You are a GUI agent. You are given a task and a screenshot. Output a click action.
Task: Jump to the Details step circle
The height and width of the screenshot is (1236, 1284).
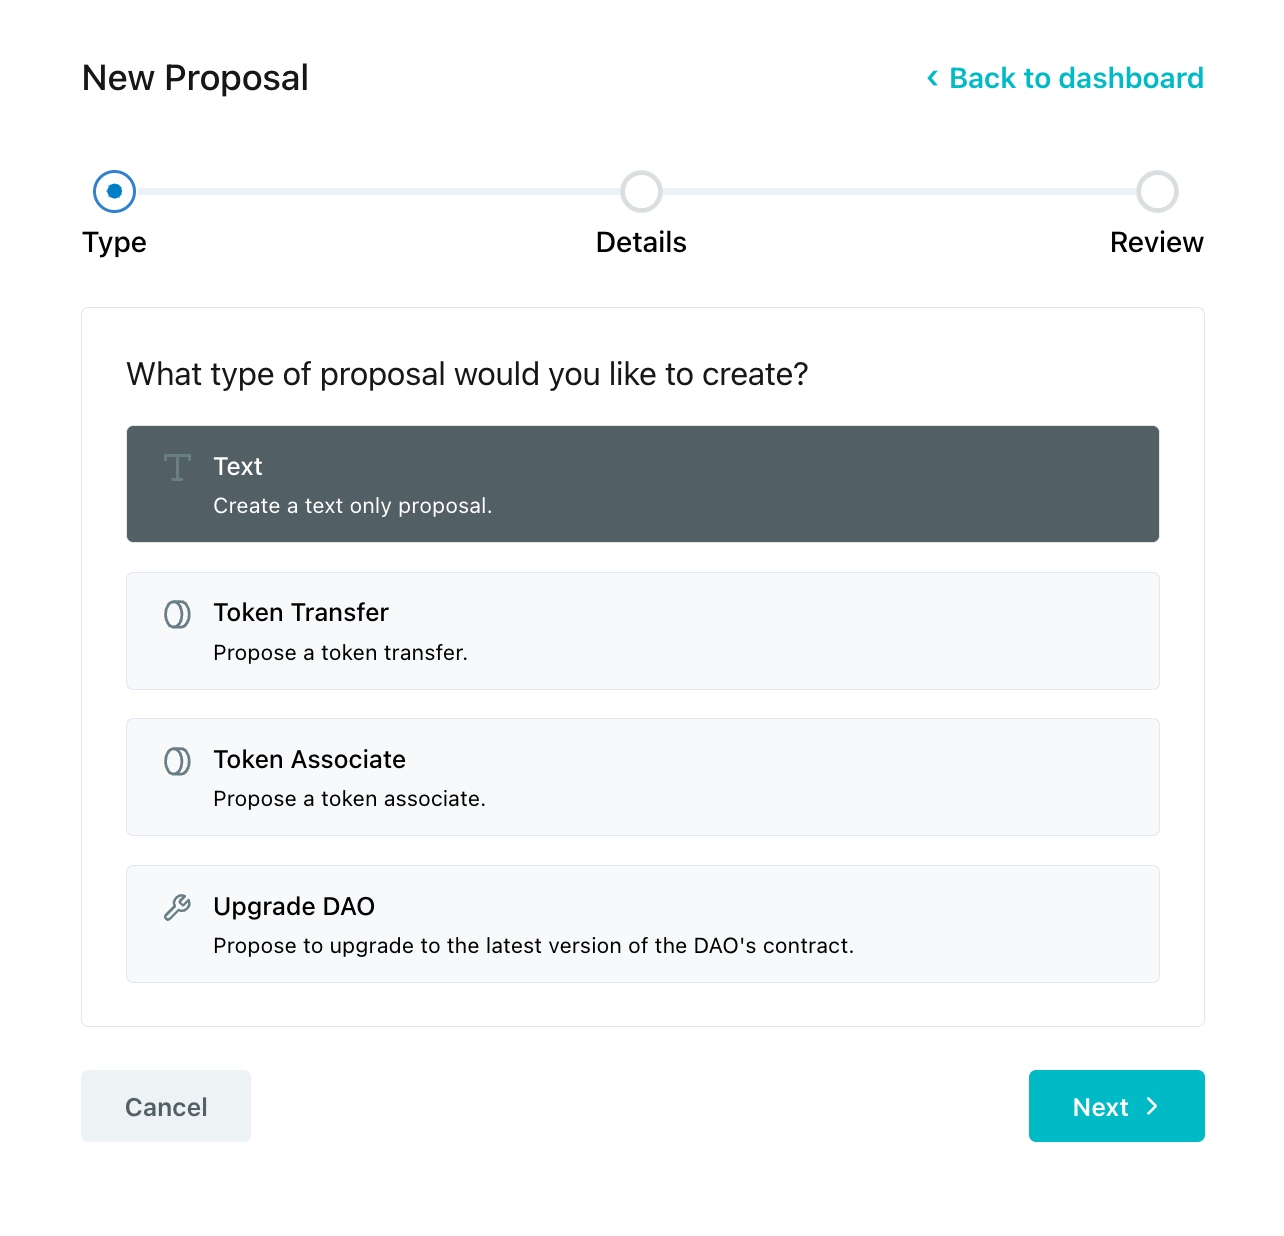click(641, 191)
